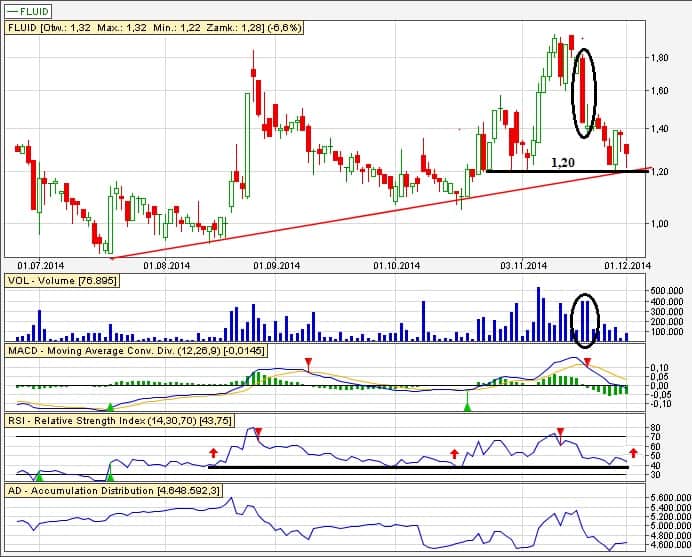Click the leftmost green triangle in RSI panel

[x=39, y=478]
